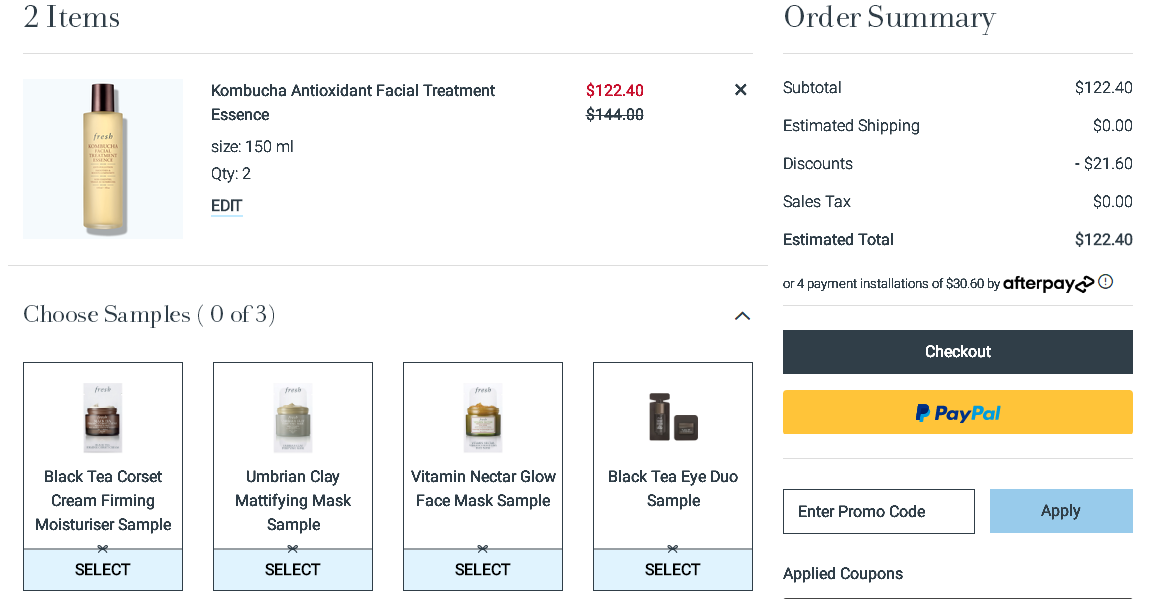1160x599 pixels.
Task: Click Kombucha Essence bottle product image
Action: tap(103, 159)
